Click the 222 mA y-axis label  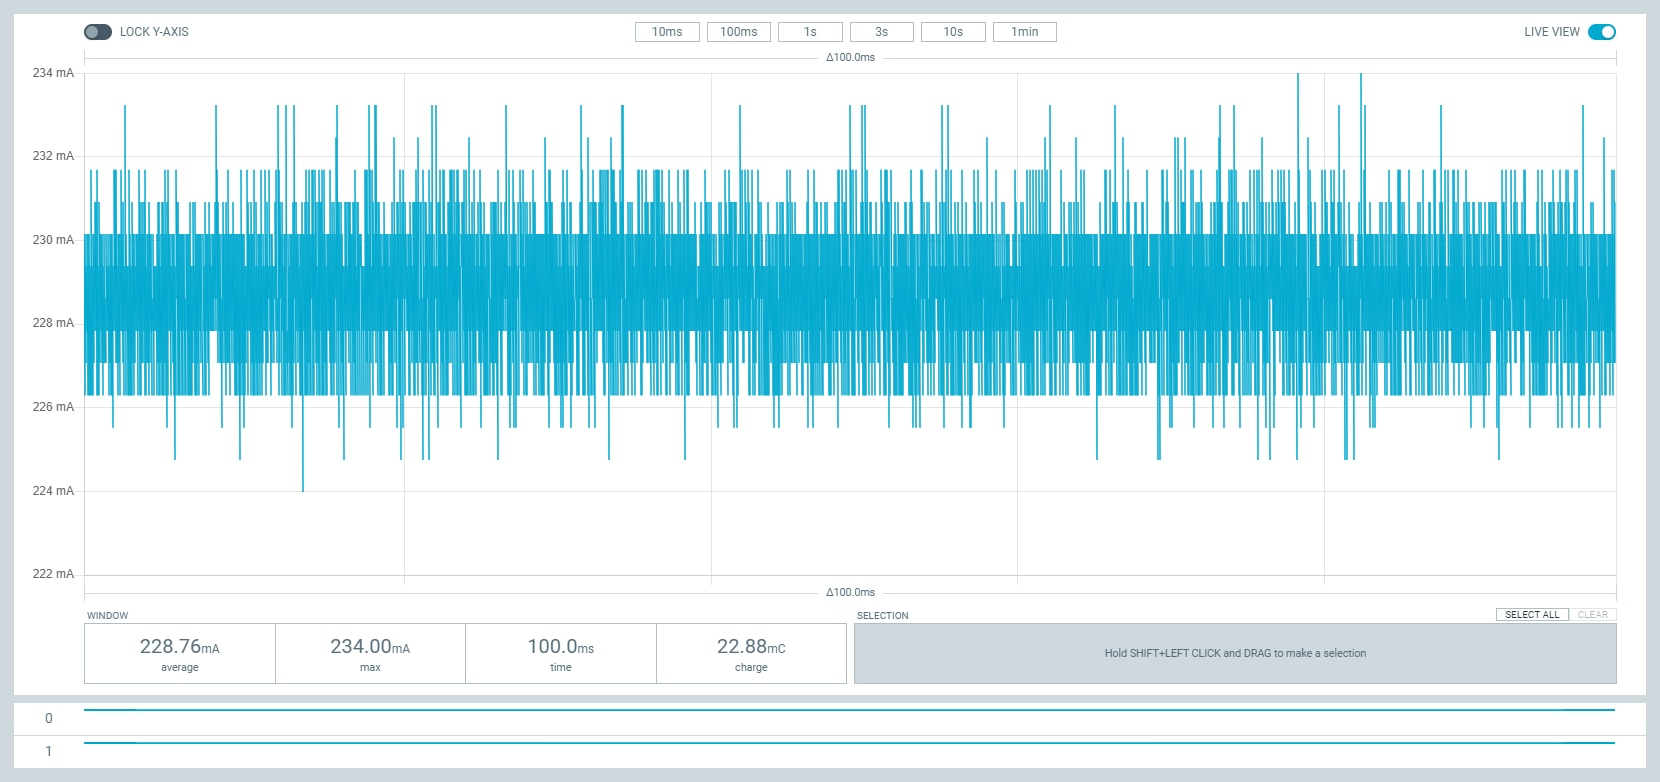pyautogui.click(x=53, y=574)
